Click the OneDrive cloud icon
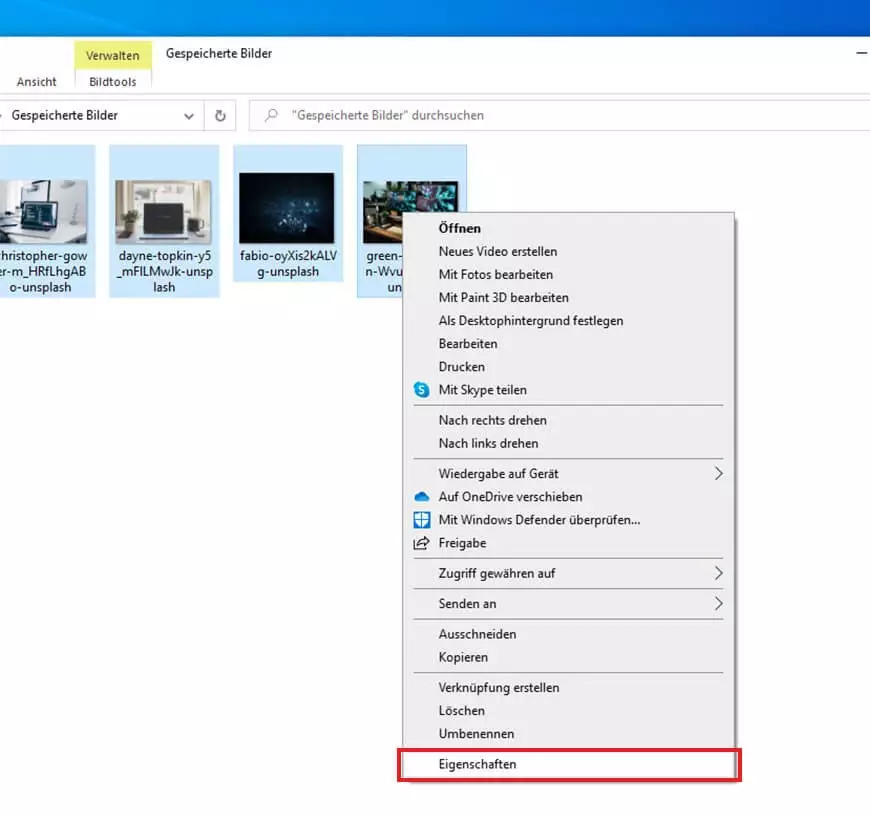 pyautogui.click(x=421, y=497)
